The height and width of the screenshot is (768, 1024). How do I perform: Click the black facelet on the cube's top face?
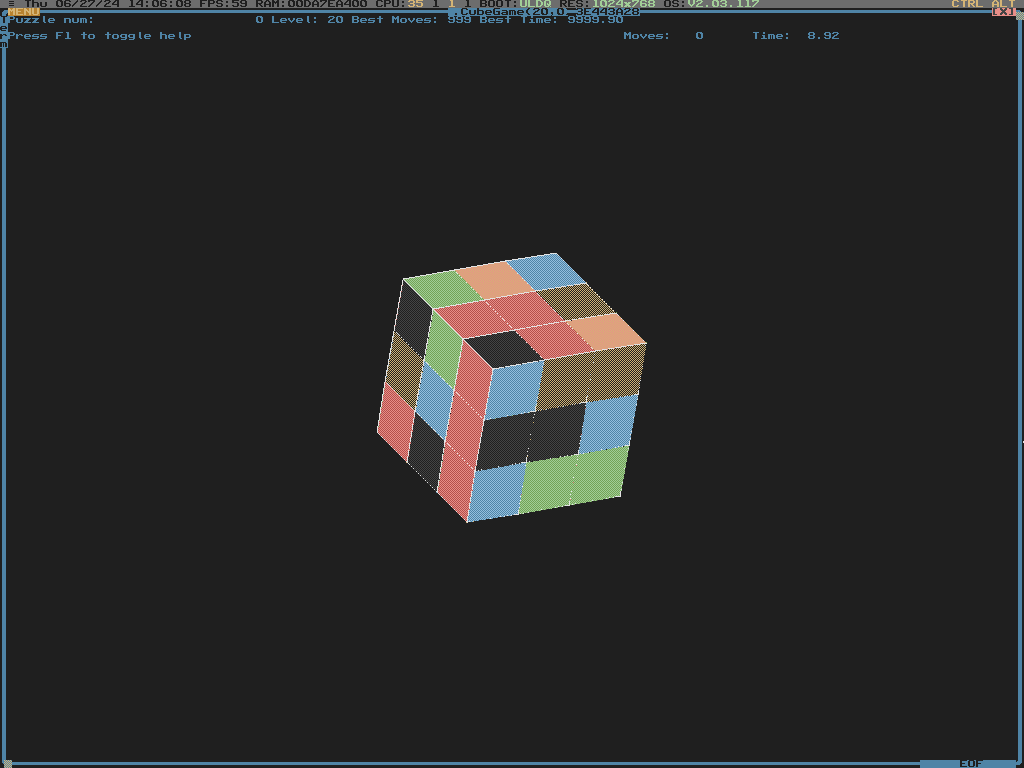(503, 349)
